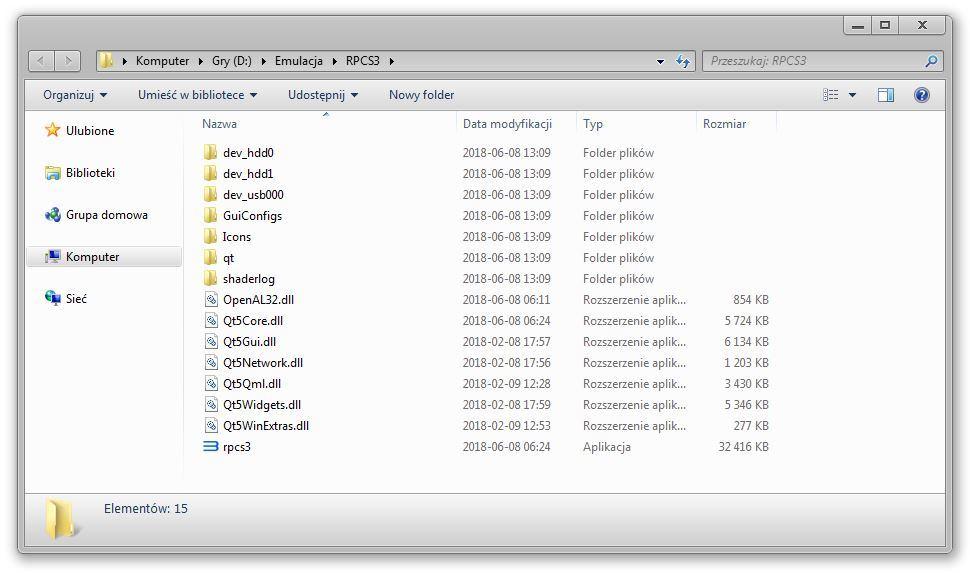The width and height of the screenshot is (970, 573).
Task: Expand arrow after Emulacja breadcrumb
Action: point(335,61)
